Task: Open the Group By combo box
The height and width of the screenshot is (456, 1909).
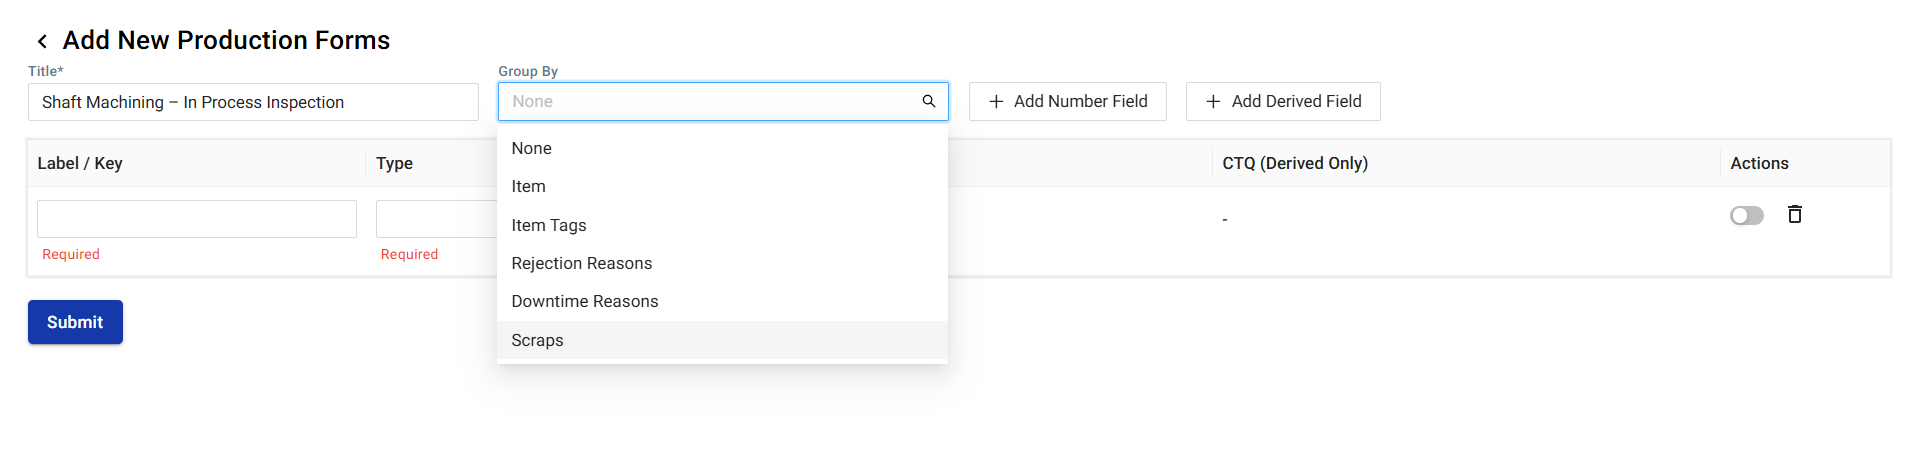Action: point(710,102)
